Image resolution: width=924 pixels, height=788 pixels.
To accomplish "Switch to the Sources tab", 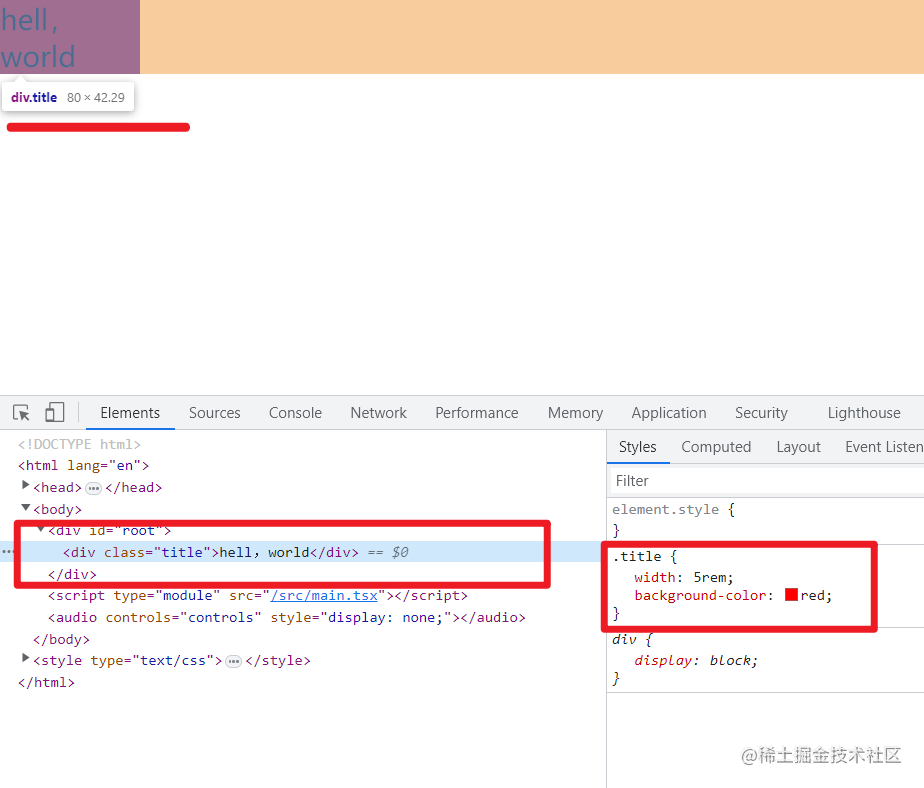I will point(214,413).
